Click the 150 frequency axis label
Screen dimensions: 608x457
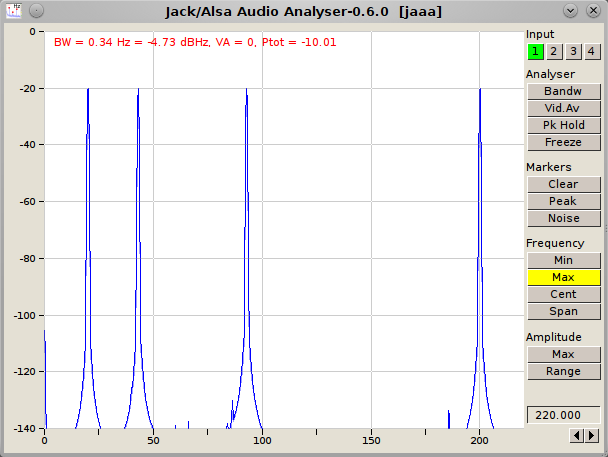[x=371, y=441]
